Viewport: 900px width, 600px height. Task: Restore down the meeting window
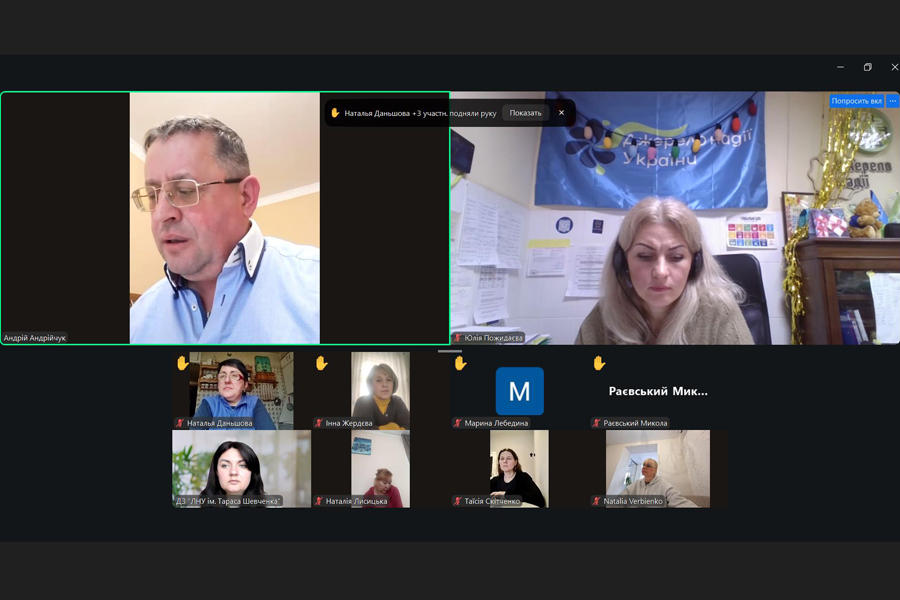click(868, 67)
